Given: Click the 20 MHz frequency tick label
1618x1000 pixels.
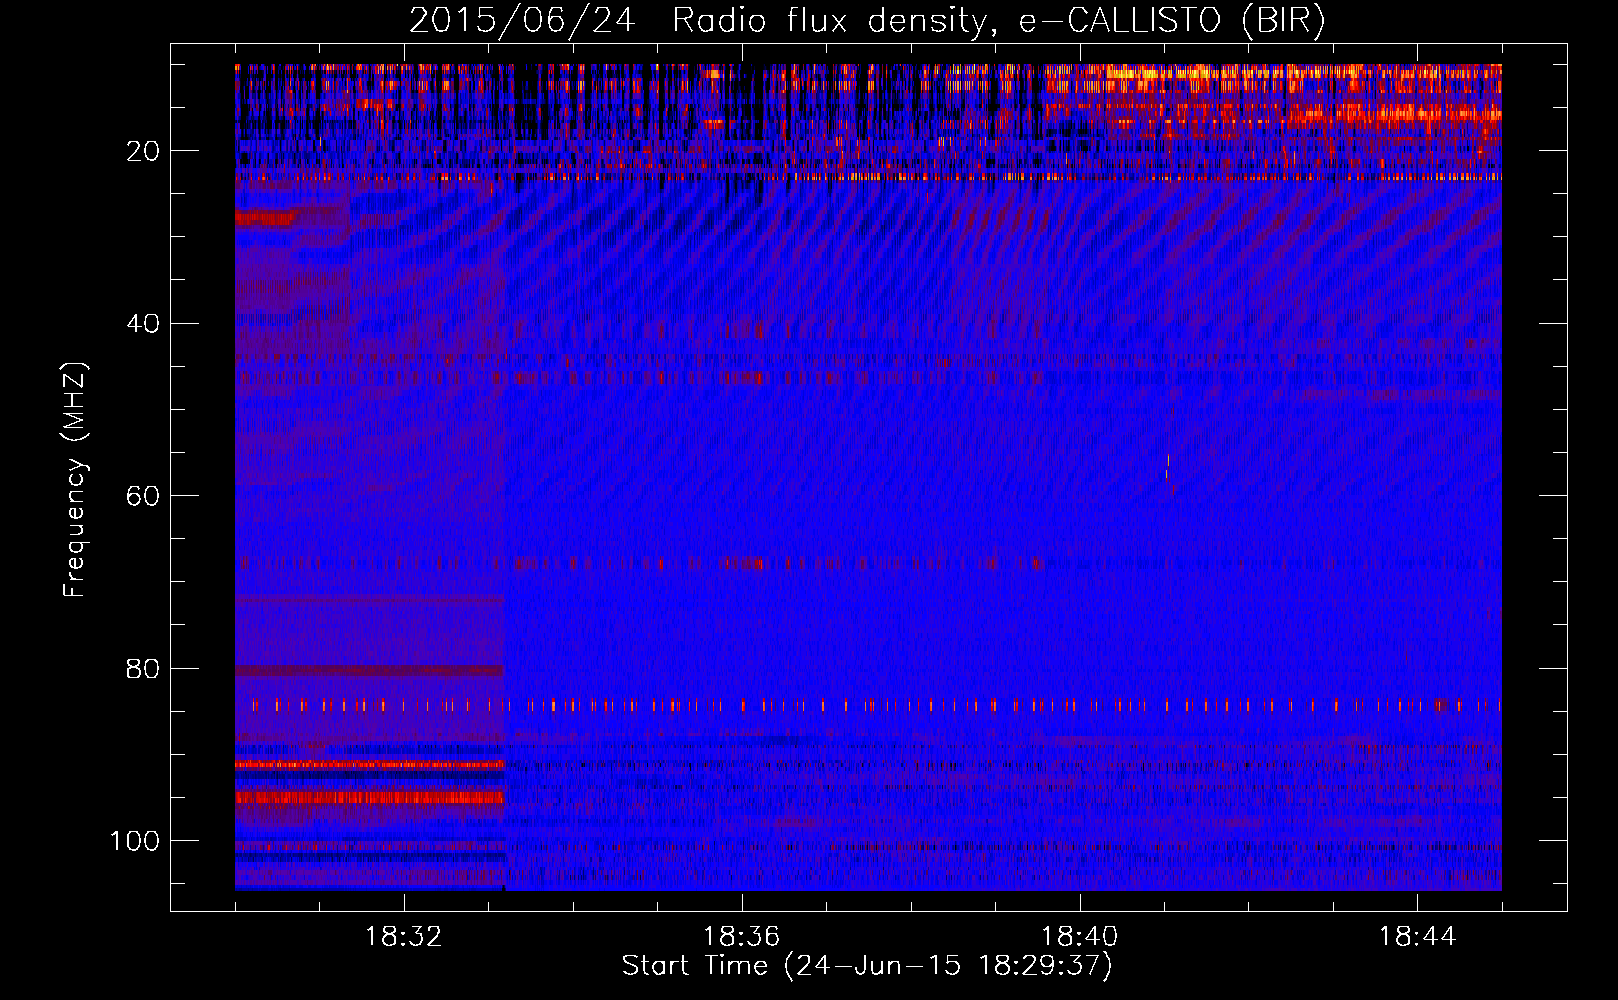Looking at the screenshot, I should (x=143, y=151).
